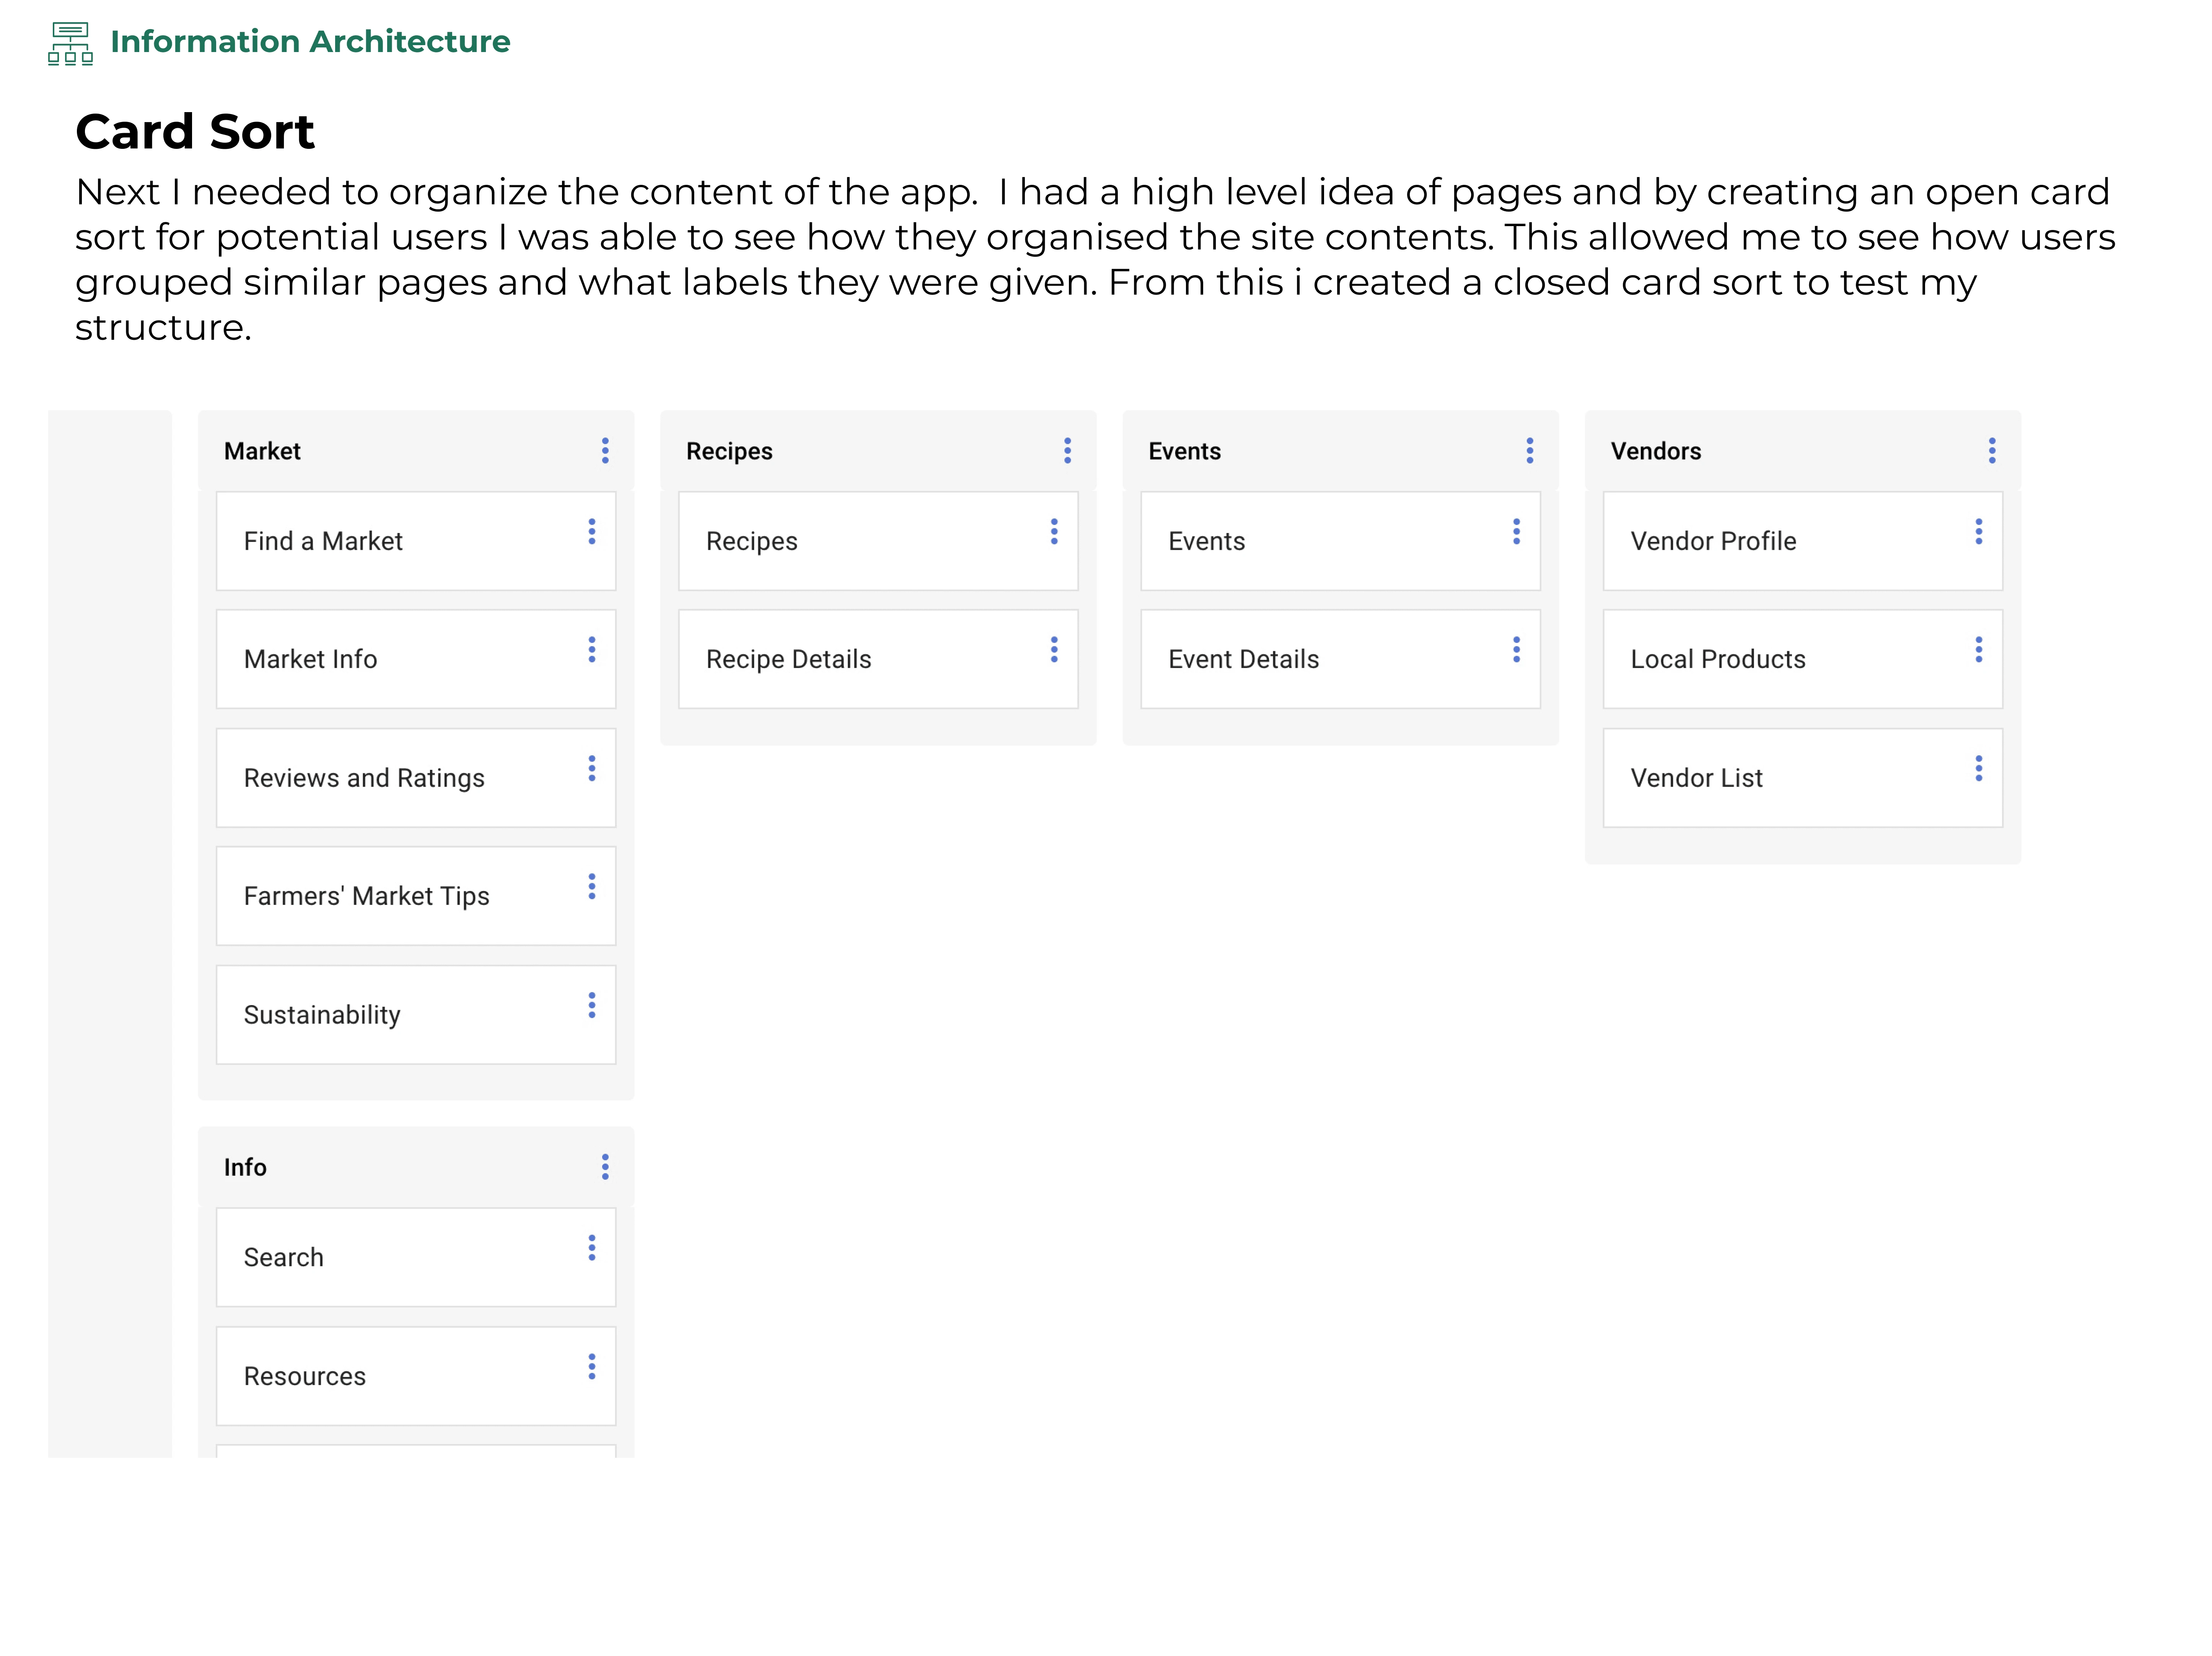Viewport: 2212px width, 1656px height.
Task: Open the Info group options menu
Action: 605,1167
